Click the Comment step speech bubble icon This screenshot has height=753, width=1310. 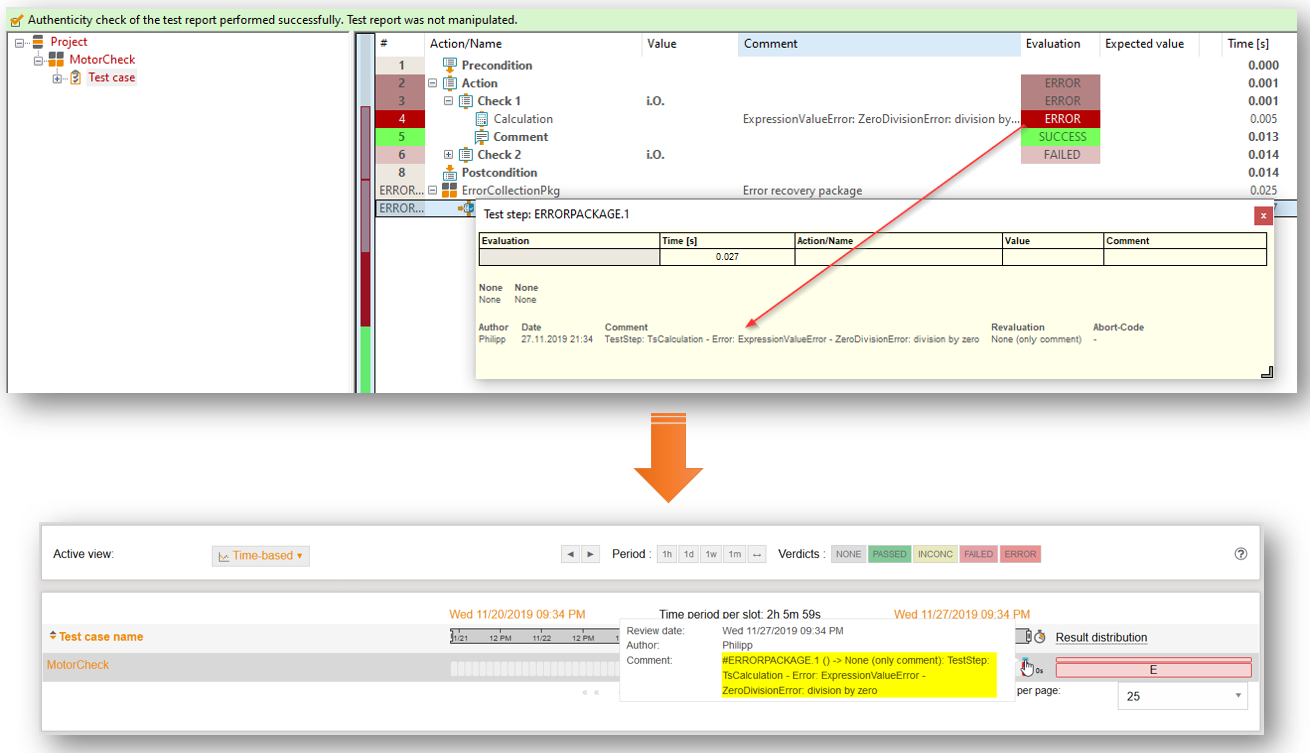pos(481,137)
